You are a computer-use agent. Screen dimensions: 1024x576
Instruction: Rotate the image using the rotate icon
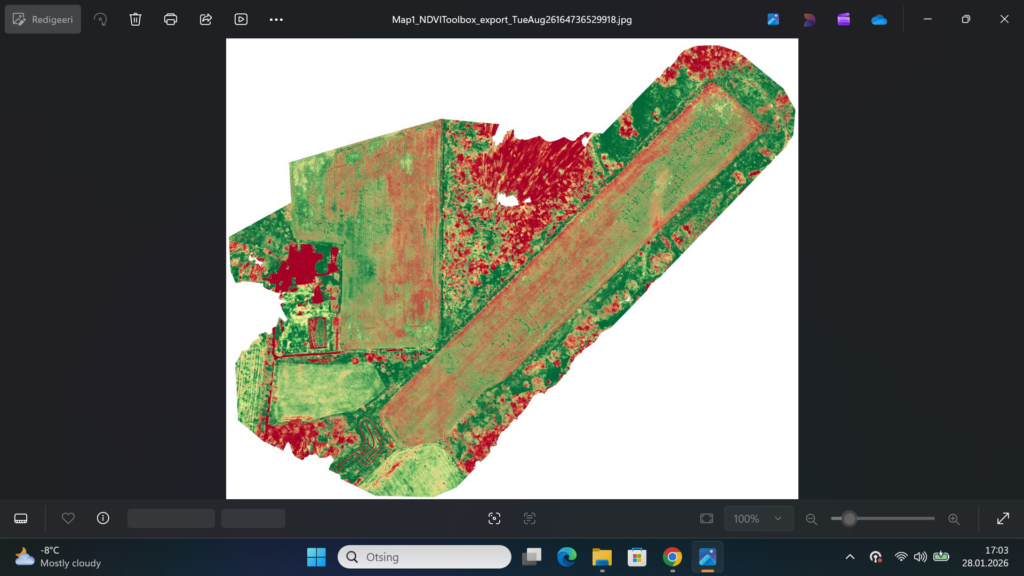tap(100, 19)
